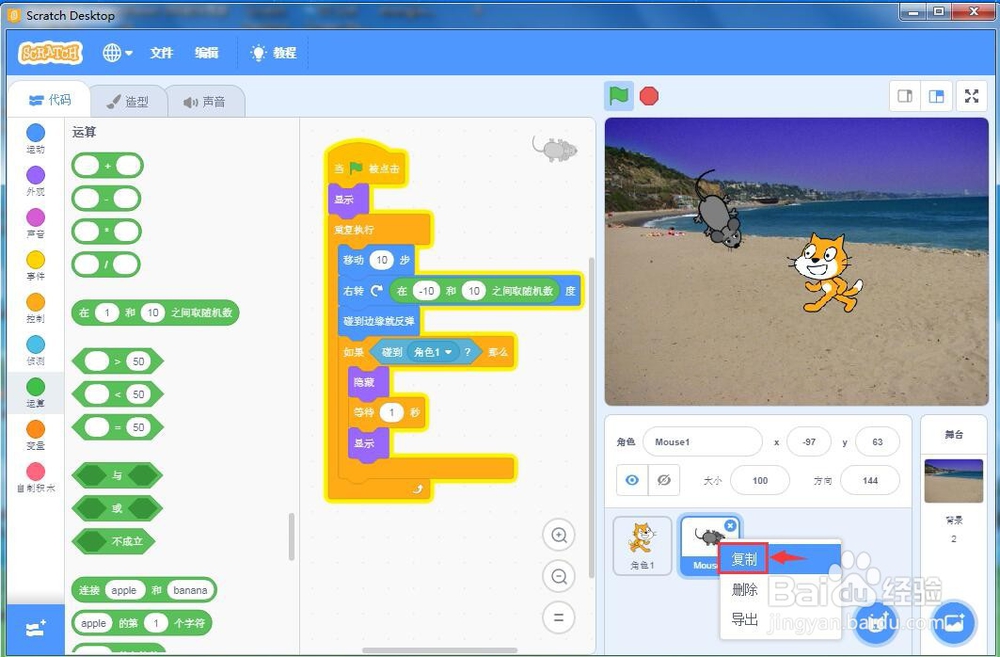This screenshot has height=657, width=1000.
Task: Switch to small stage layout
Action: click(905, 96)
